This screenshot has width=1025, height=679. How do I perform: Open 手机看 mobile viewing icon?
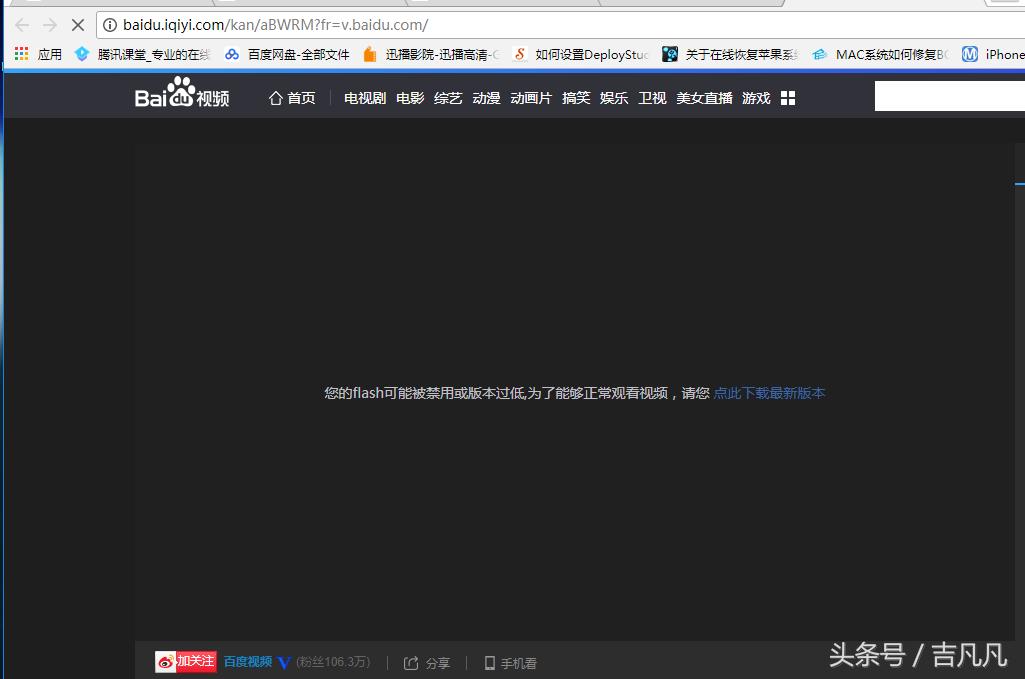489,663
